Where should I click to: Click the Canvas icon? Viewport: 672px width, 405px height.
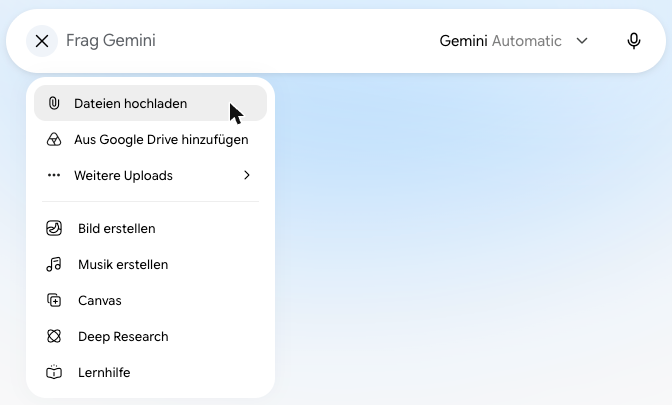tap(54, 300)
